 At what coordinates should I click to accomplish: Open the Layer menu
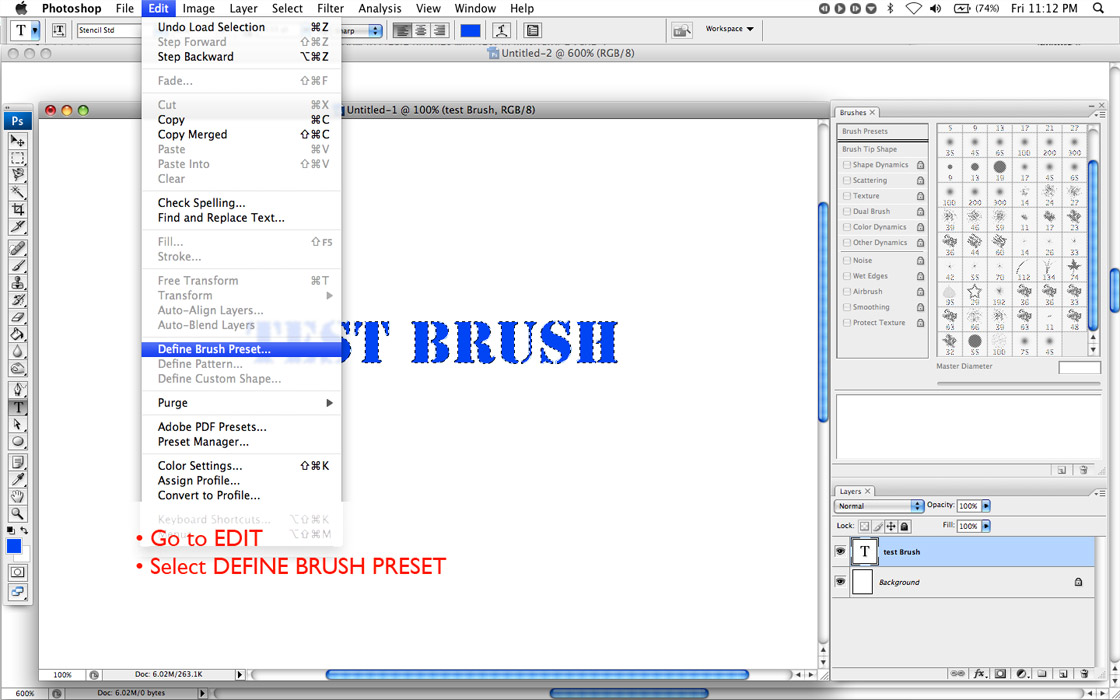pyautogui.click(x=244, y=9)
